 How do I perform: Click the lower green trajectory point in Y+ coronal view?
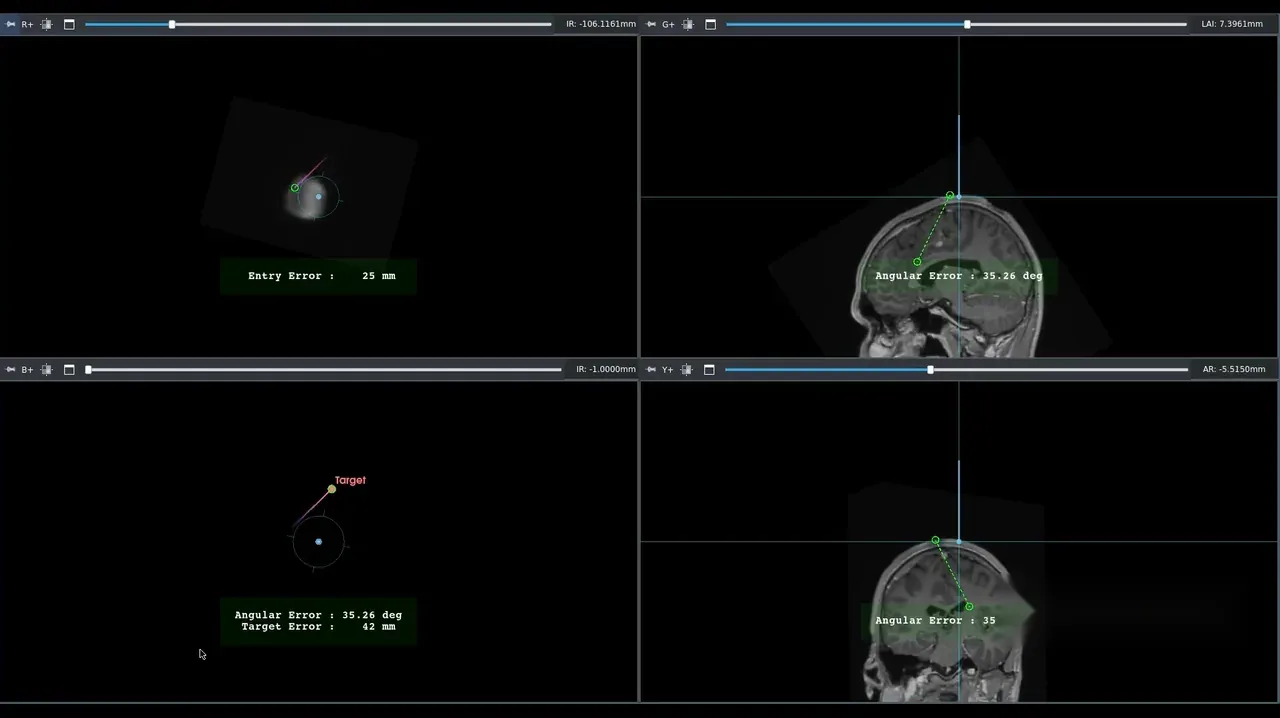(x=969, y=606)
